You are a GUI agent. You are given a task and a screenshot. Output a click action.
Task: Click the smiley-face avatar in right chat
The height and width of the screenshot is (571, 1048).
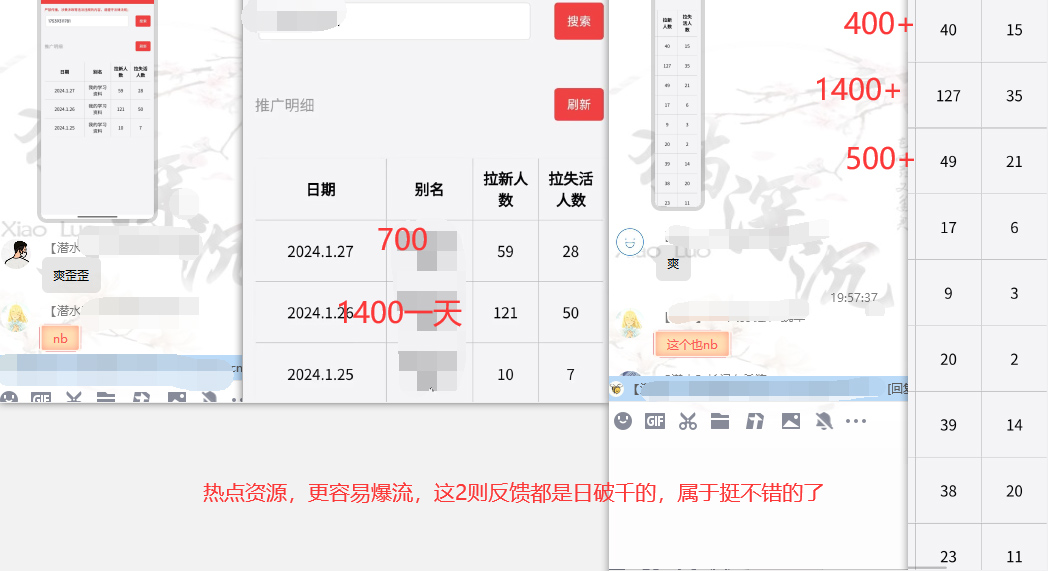coord(629,241)
